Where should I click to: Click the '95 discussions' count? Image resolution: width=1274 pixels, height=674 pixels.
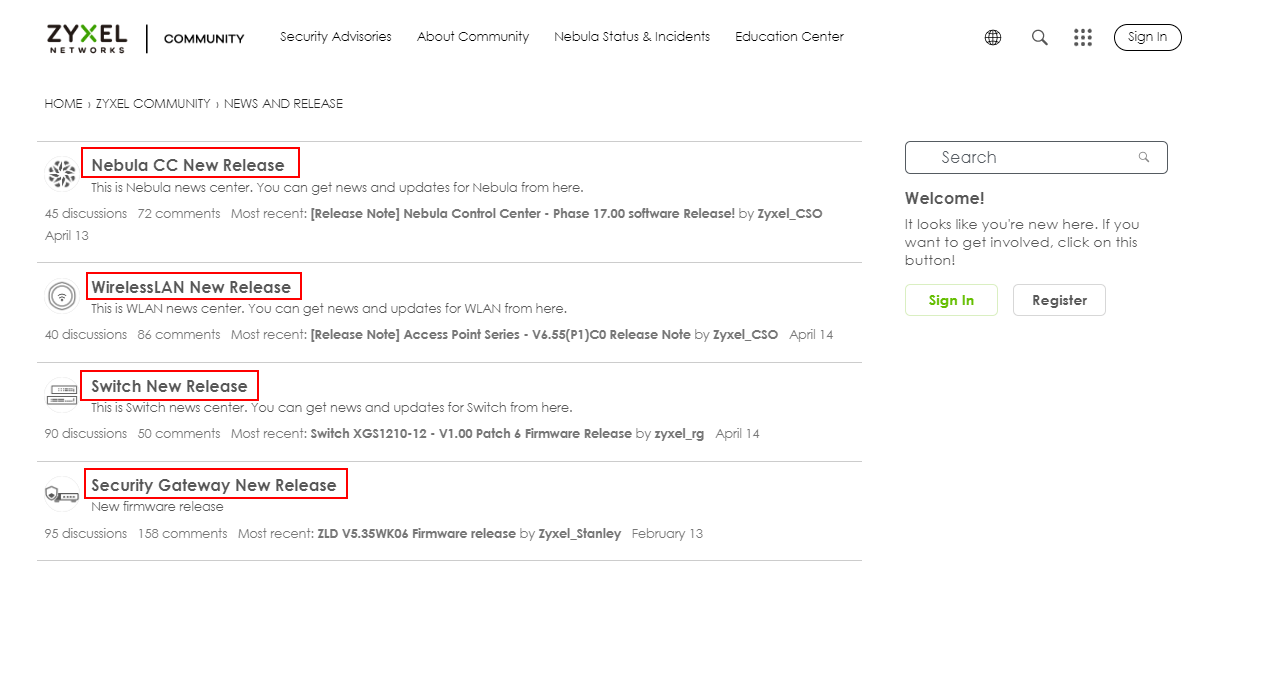tap(86, 534)
